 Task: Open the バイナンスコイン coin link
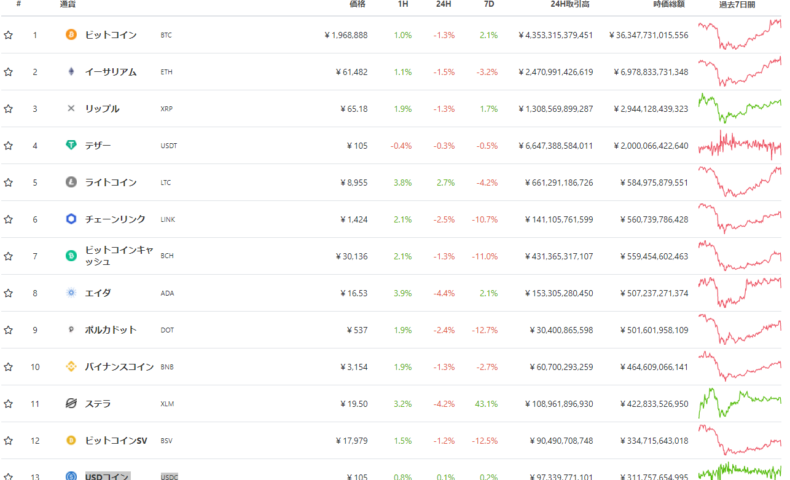click(x=119, y=366)
